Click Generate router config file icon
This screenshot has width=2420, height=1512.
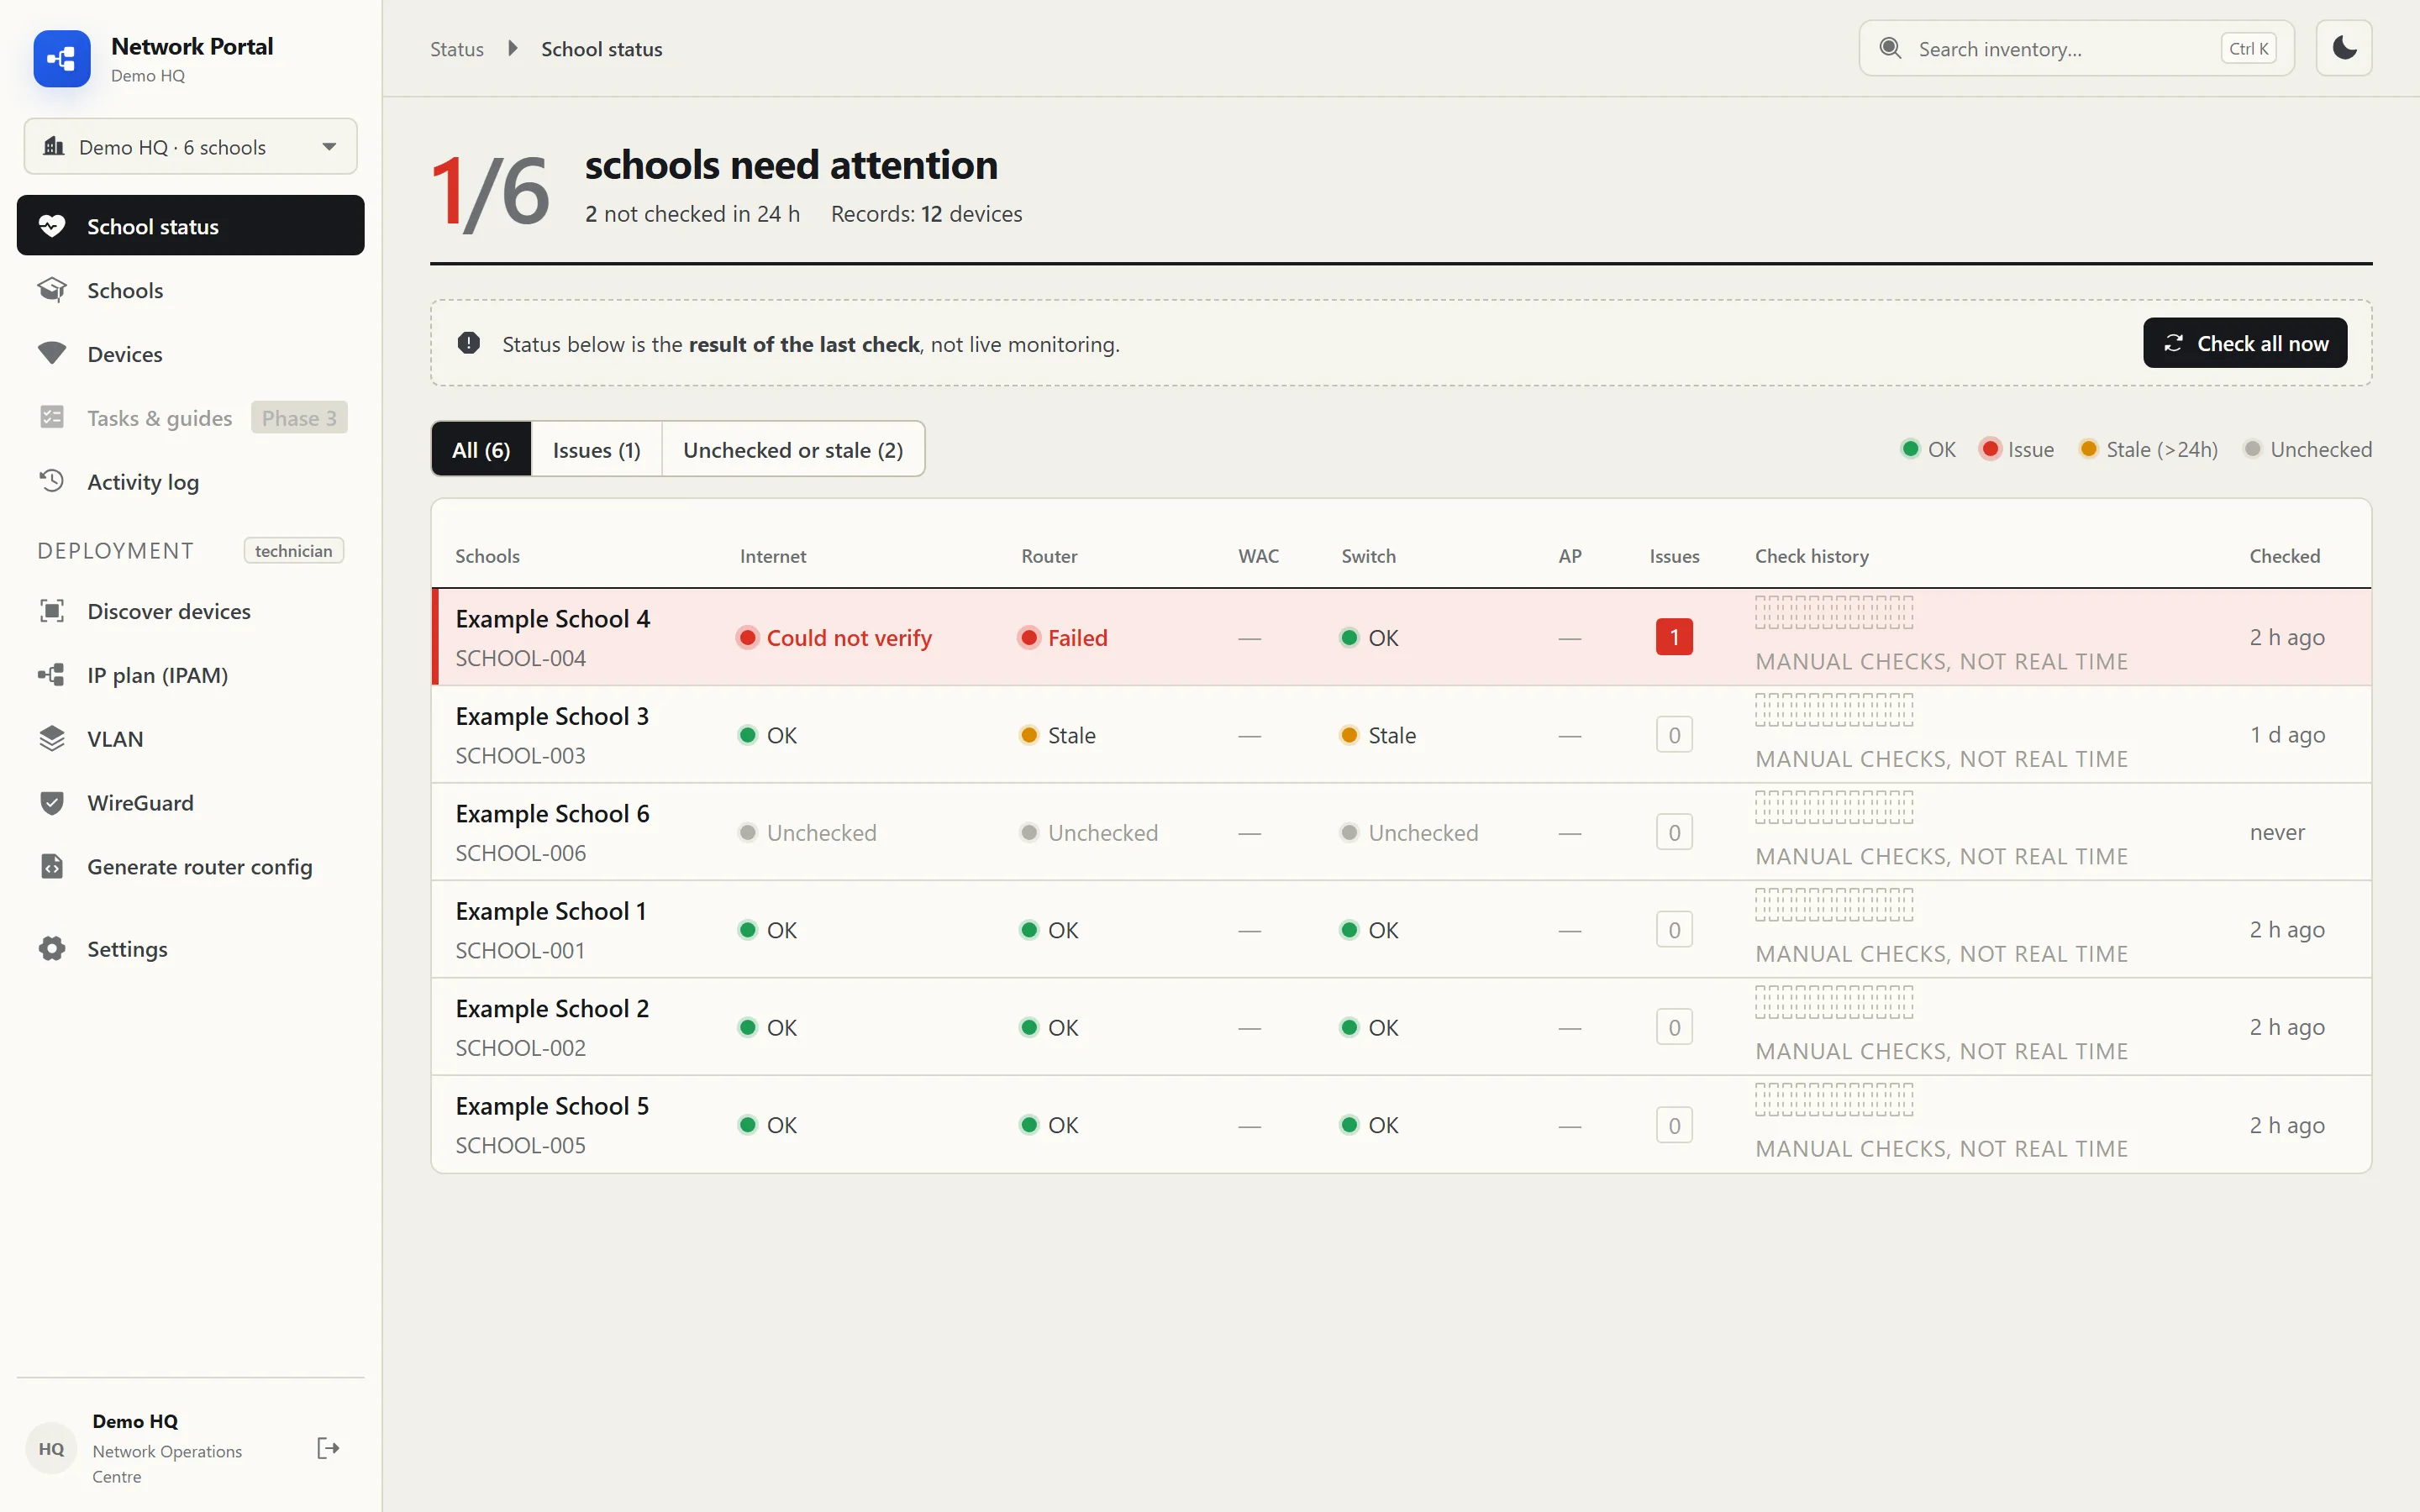(52, 866)
